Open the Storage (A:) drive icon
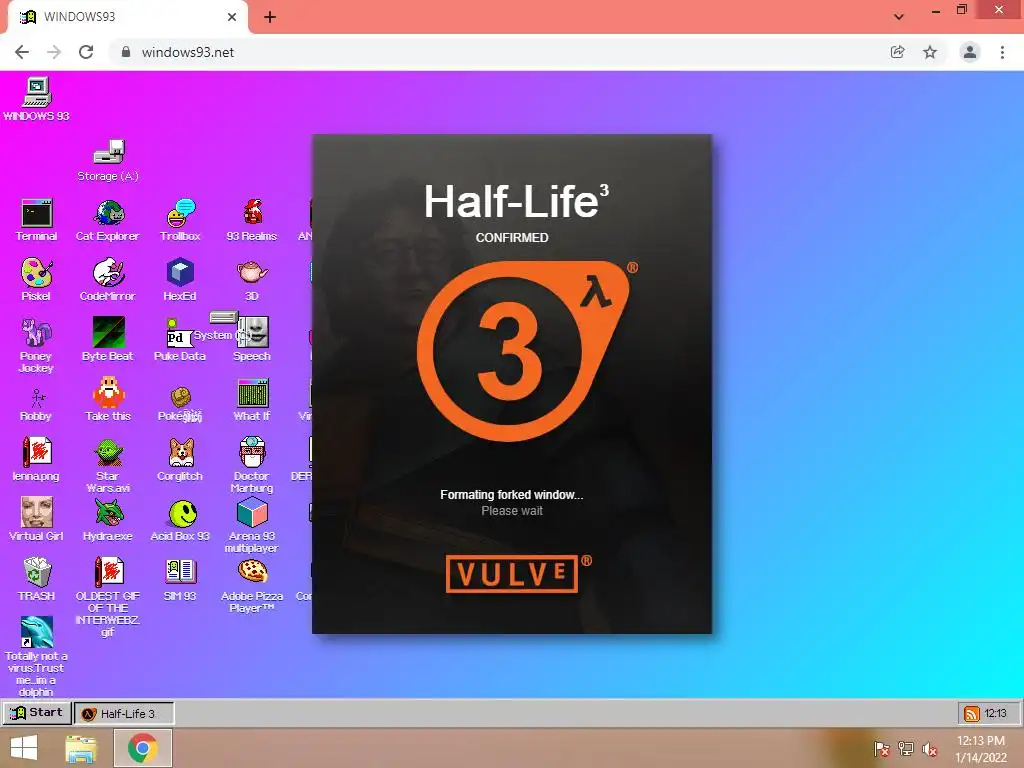The image size is (1024, 768). click(108, 160)
